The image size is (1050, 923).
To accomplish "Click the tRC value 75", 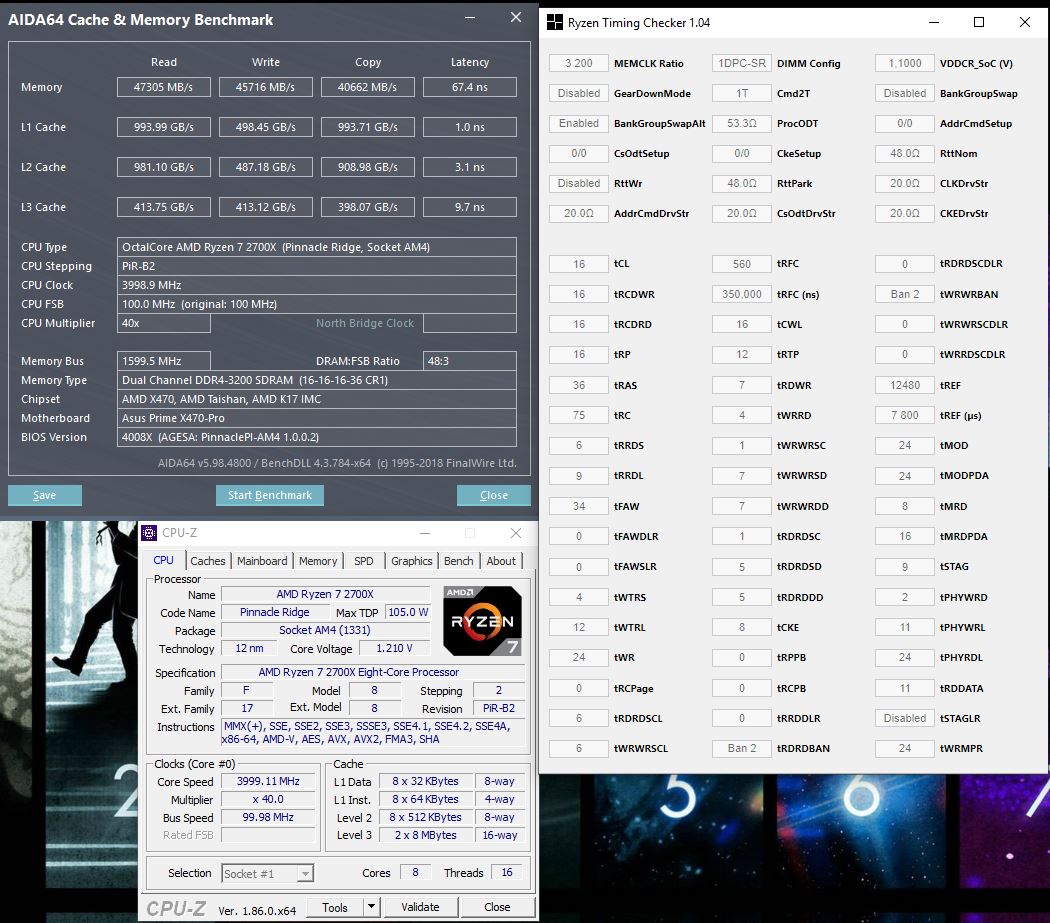I will coord(579,415).
